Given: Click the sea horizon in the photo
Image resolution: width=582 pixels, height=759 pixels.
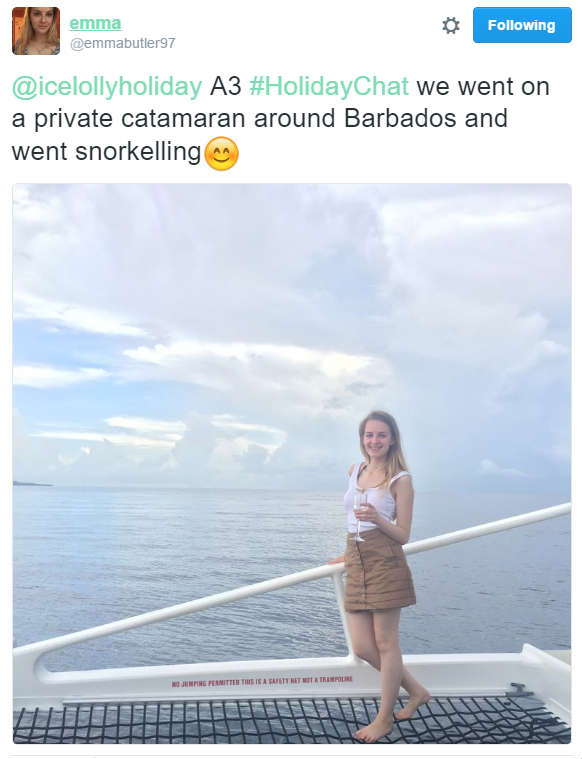Looking at the screenshot, I should point(194,487).
